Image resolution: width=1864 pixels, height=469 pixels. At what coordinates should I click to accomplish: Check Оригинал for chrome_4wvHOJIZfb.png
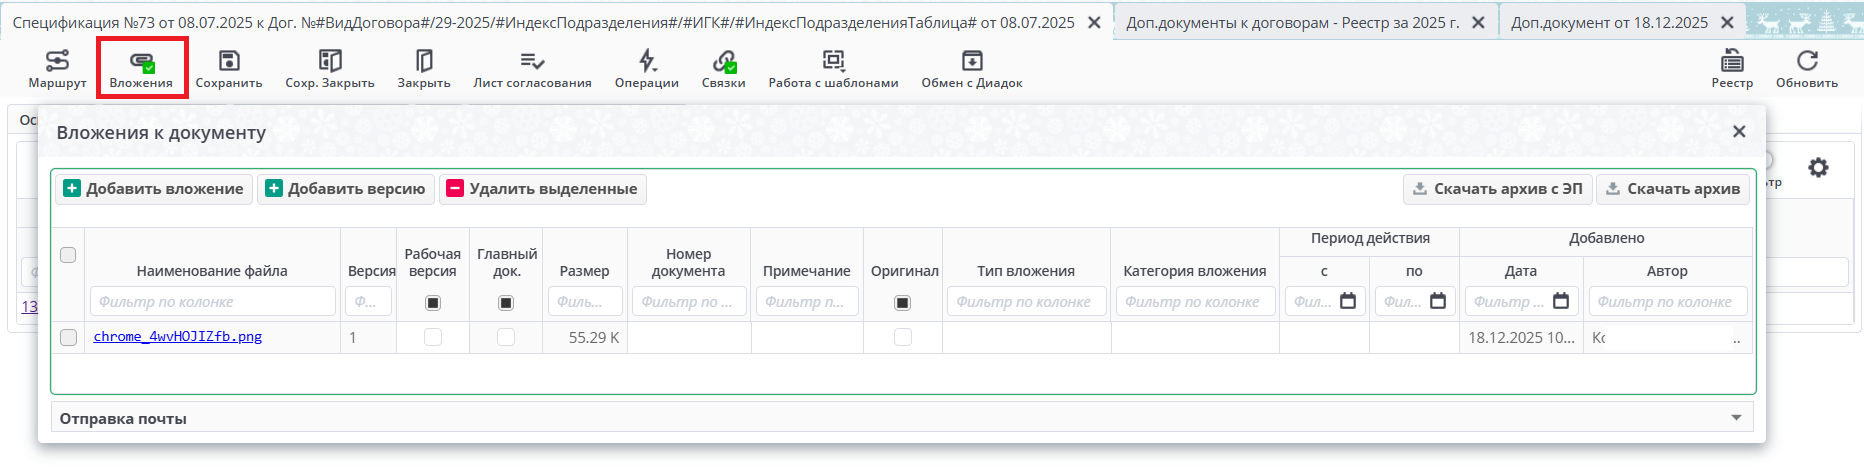click(x=903, y=337)
